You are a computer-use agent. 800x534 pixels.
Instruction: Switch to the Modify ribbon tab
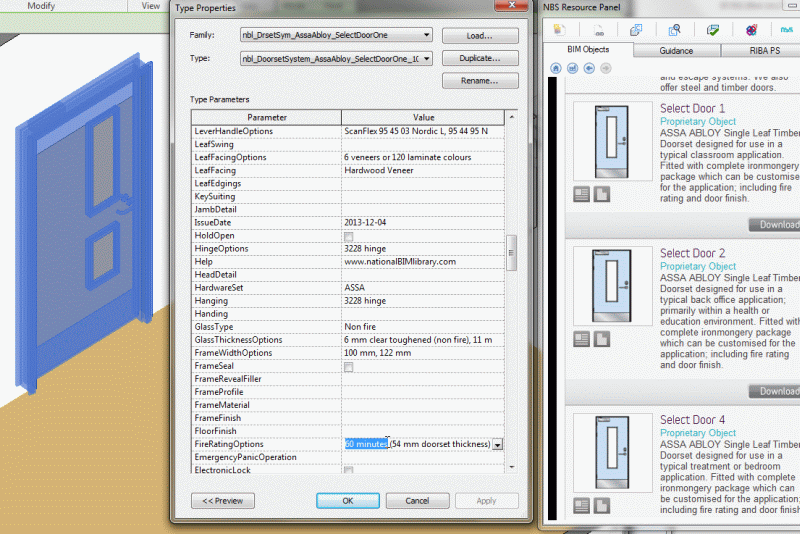(x=41, y=6)
